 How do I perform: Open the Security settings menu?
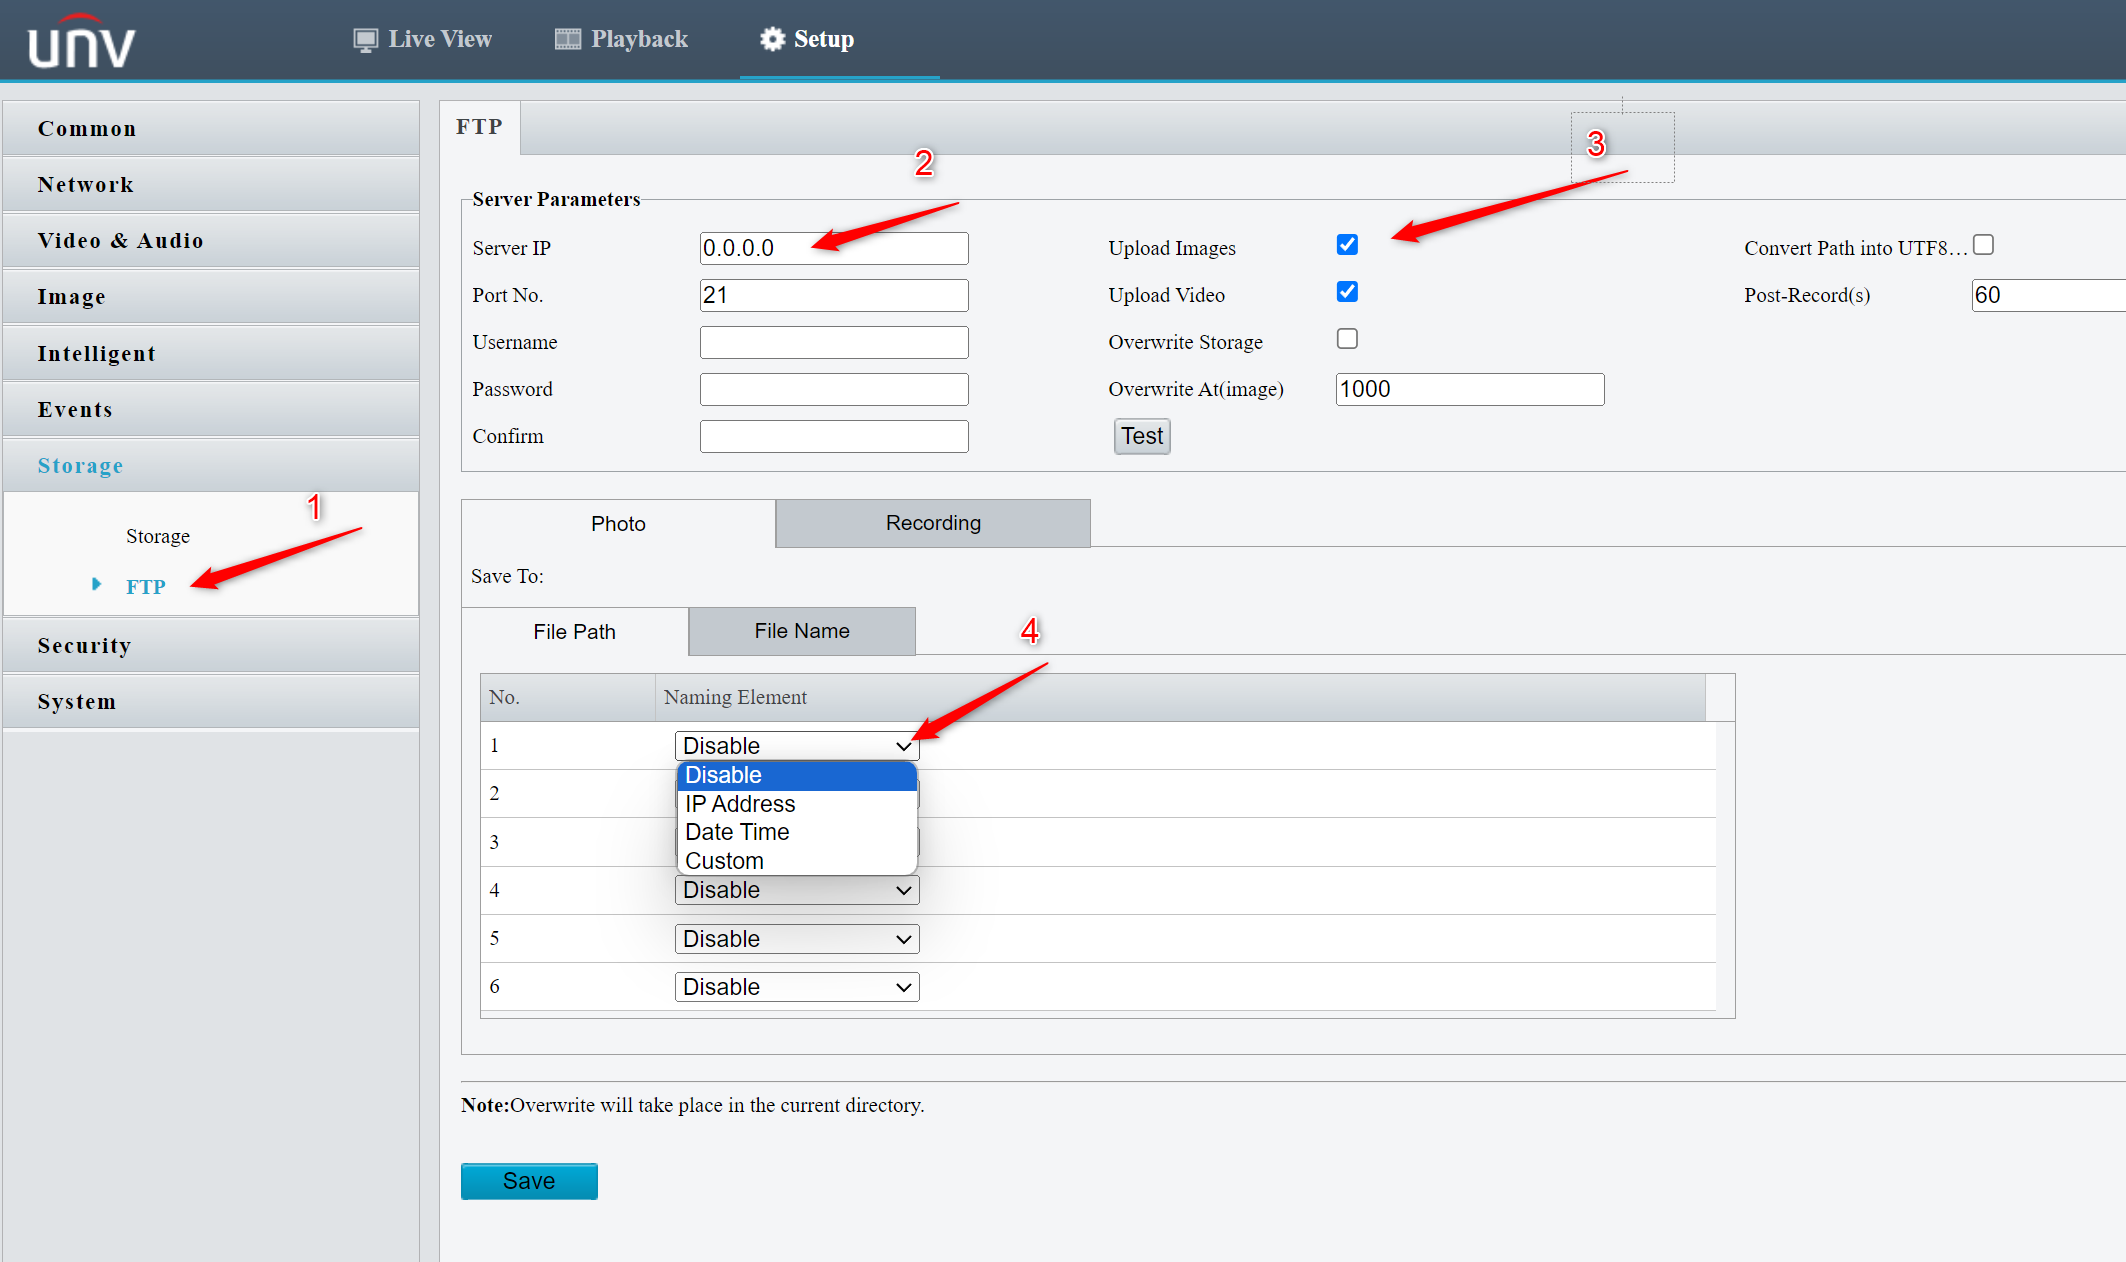[x=211, y=645]
